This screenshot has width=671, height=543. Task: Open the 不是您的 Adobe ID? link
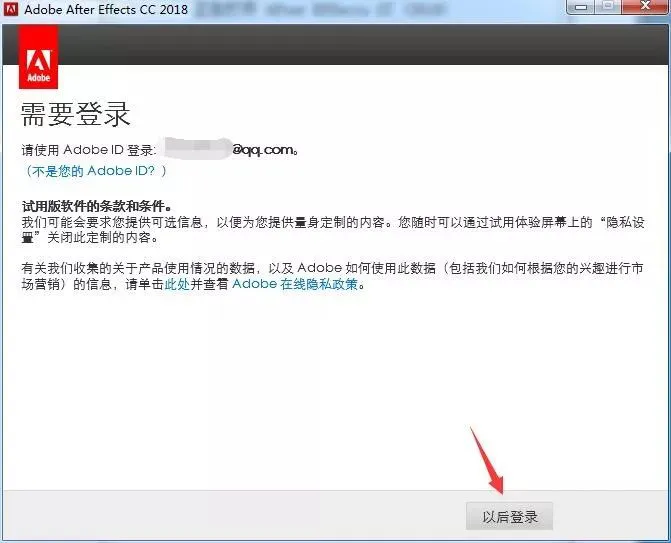click(95, 171)
